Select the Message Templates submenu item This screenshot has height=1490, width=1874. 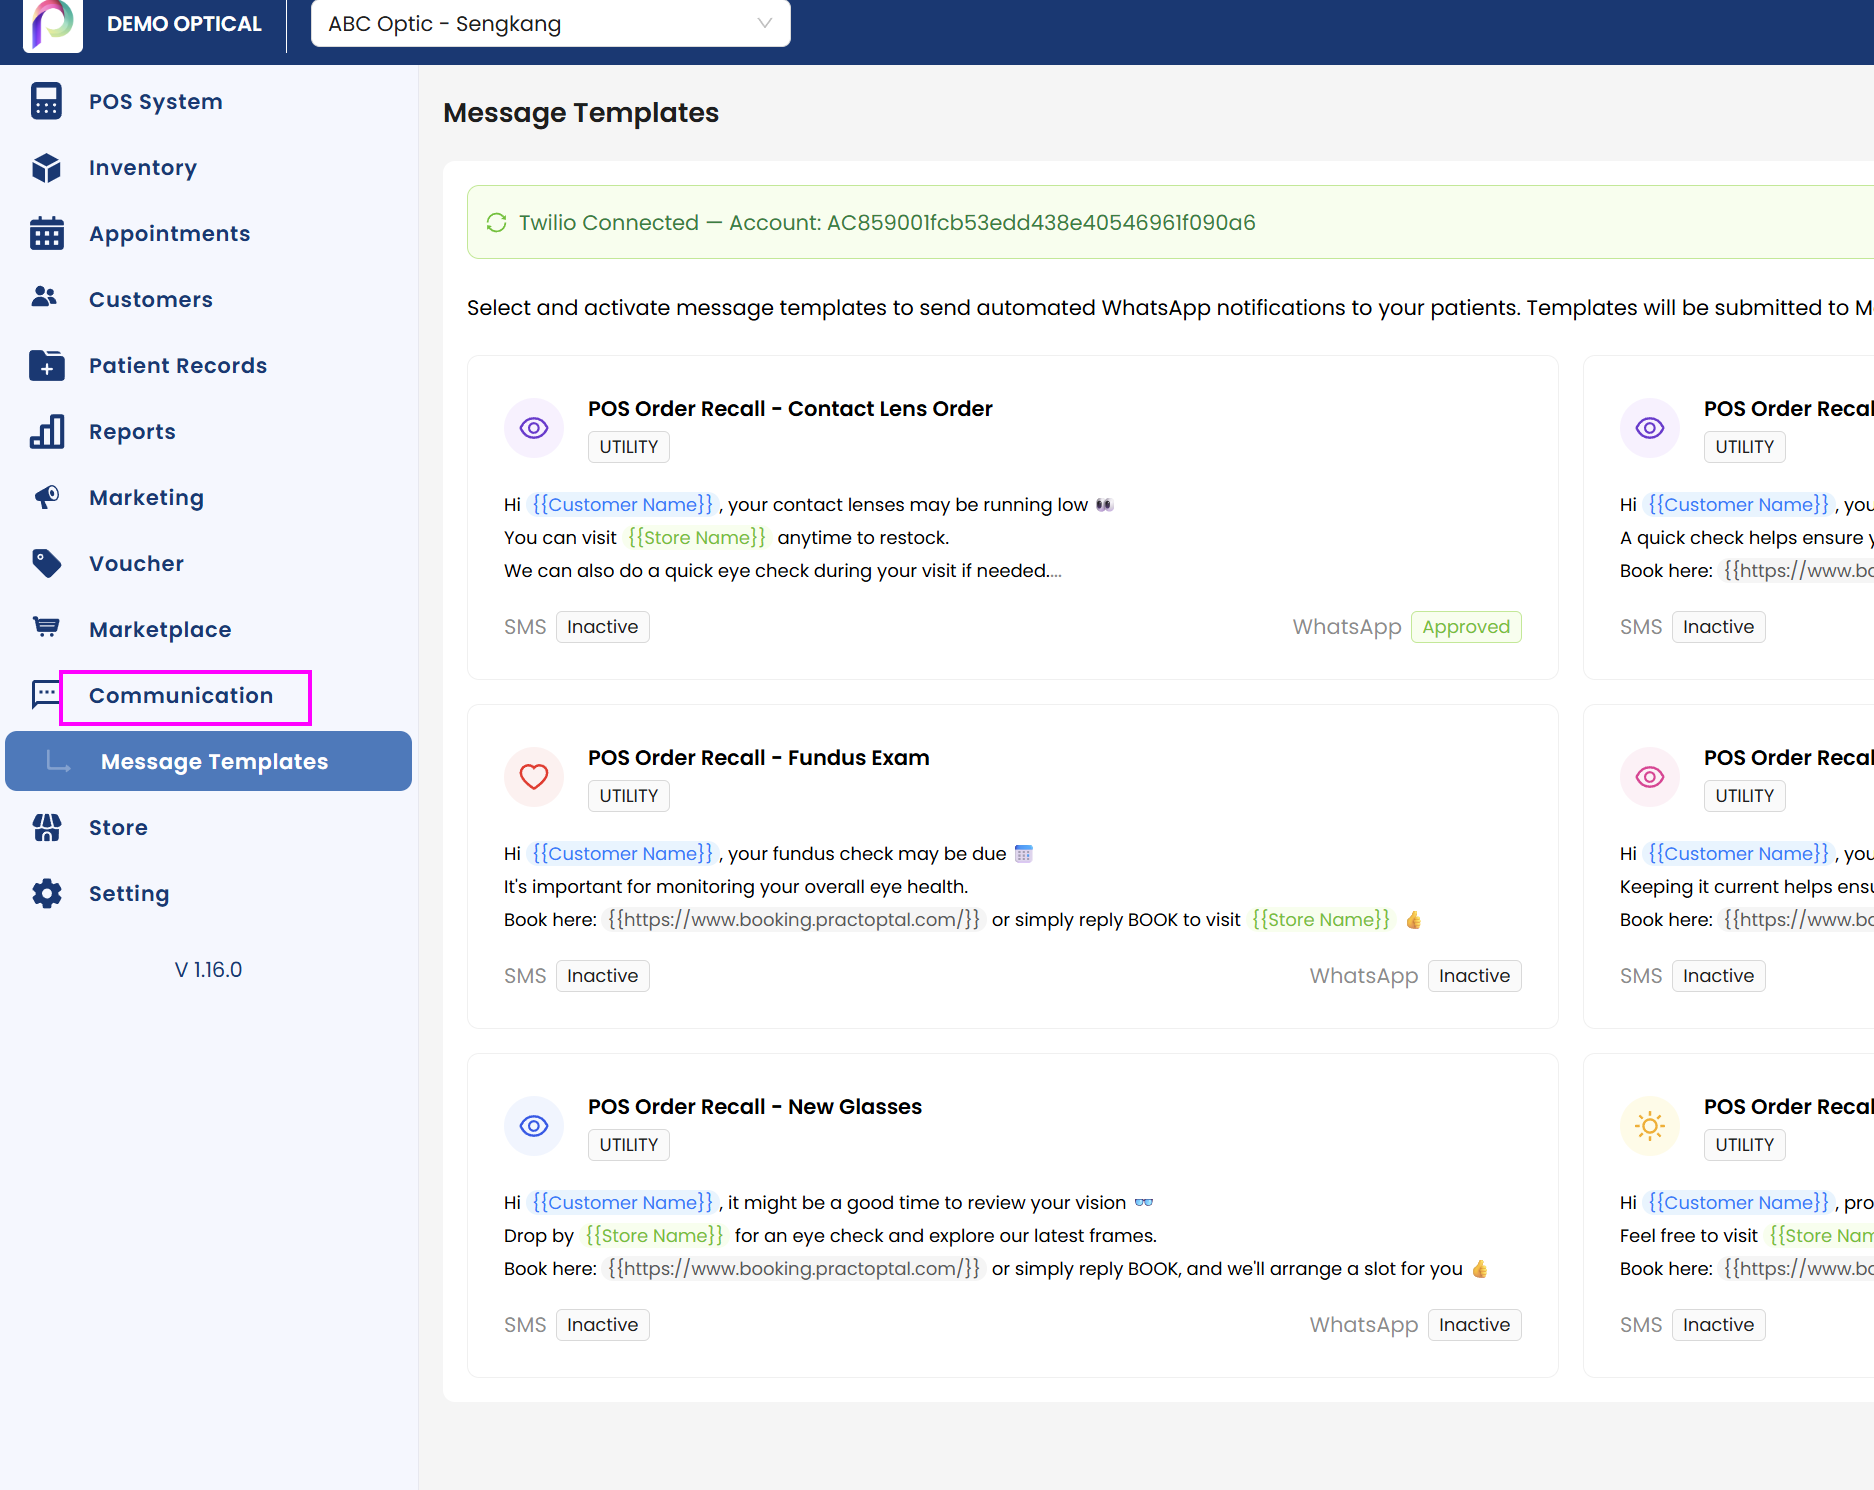pyautogui.click(x=208, y=761)
